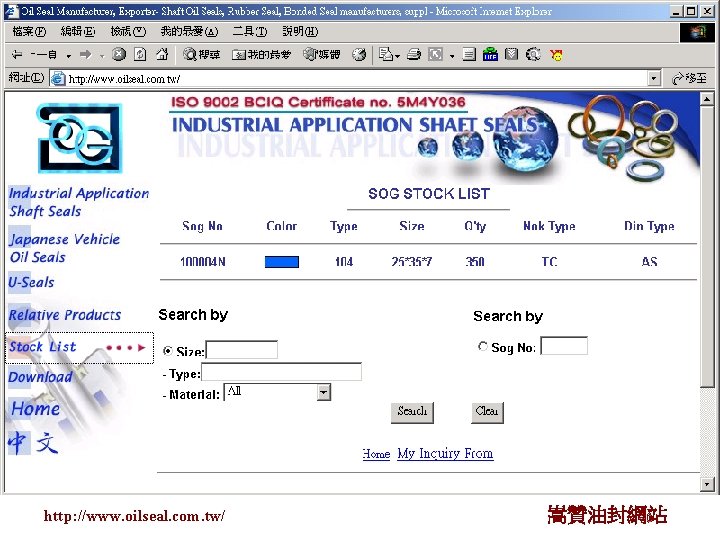This screenshot has height=540, width=720.
Task: Click the Discuss icon in toolbar
Action: point(469,55)
